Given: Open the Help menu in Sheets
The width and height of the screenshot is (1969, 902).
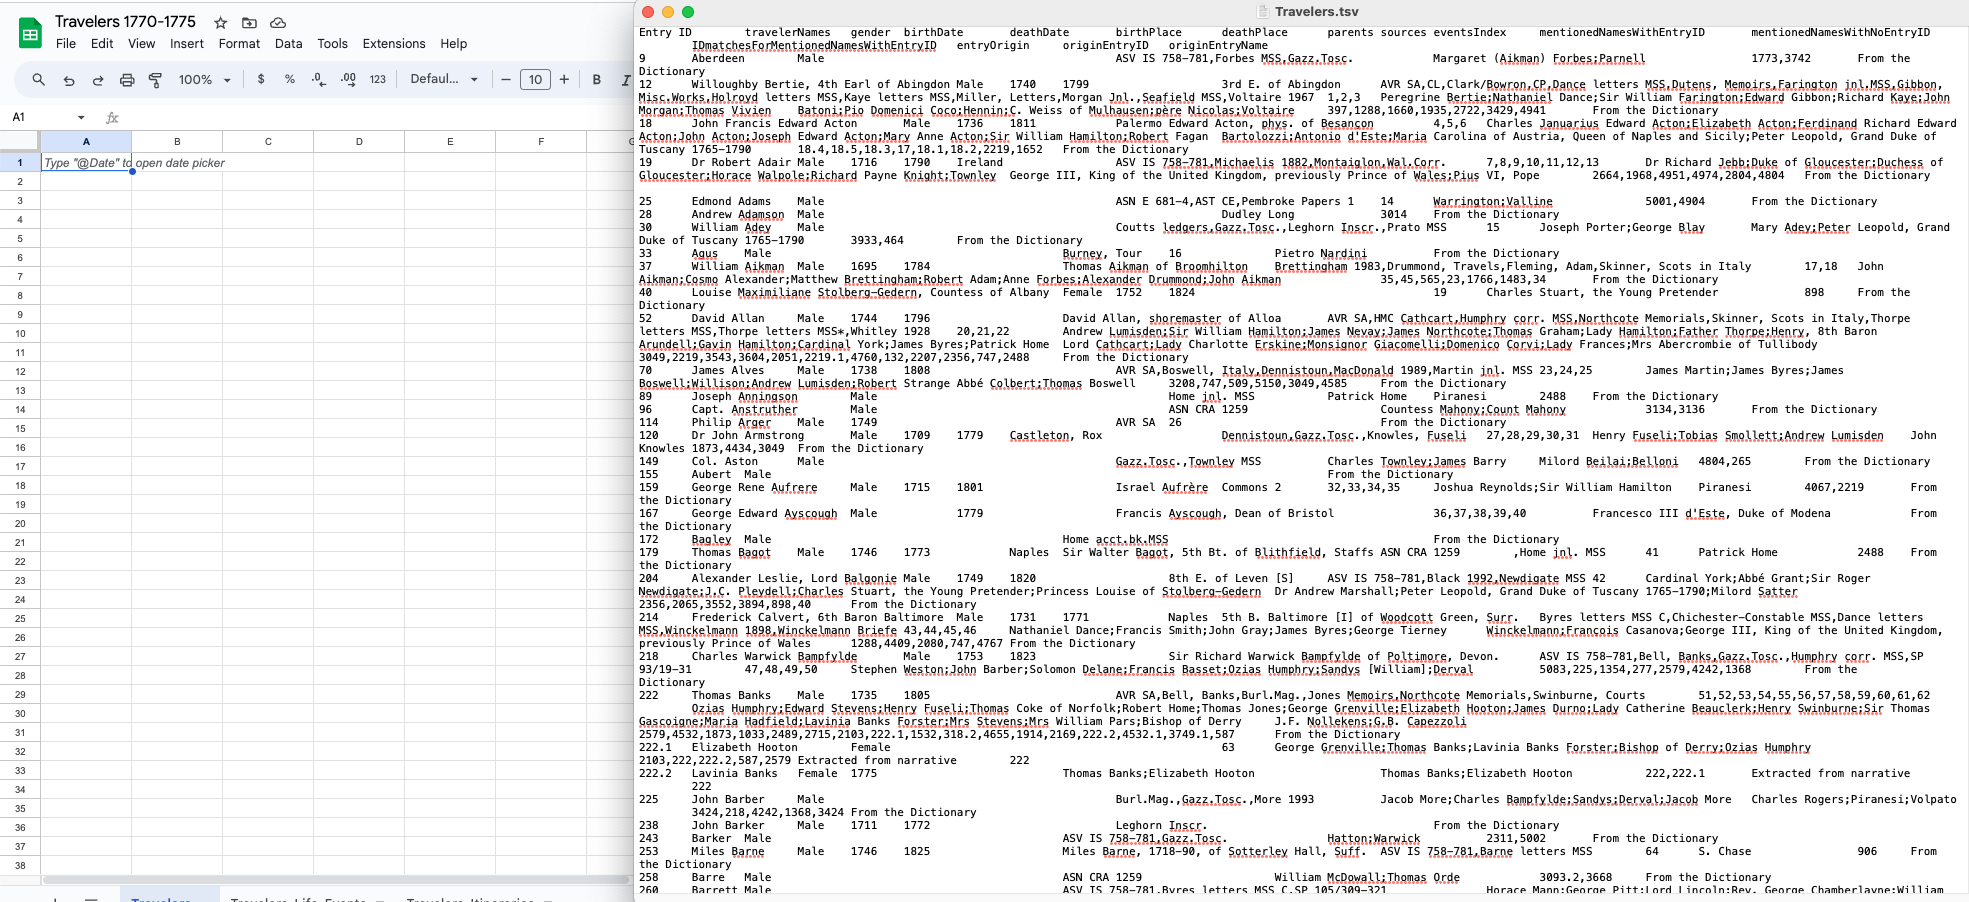Looking at the screenshot, I should (454, 44).
